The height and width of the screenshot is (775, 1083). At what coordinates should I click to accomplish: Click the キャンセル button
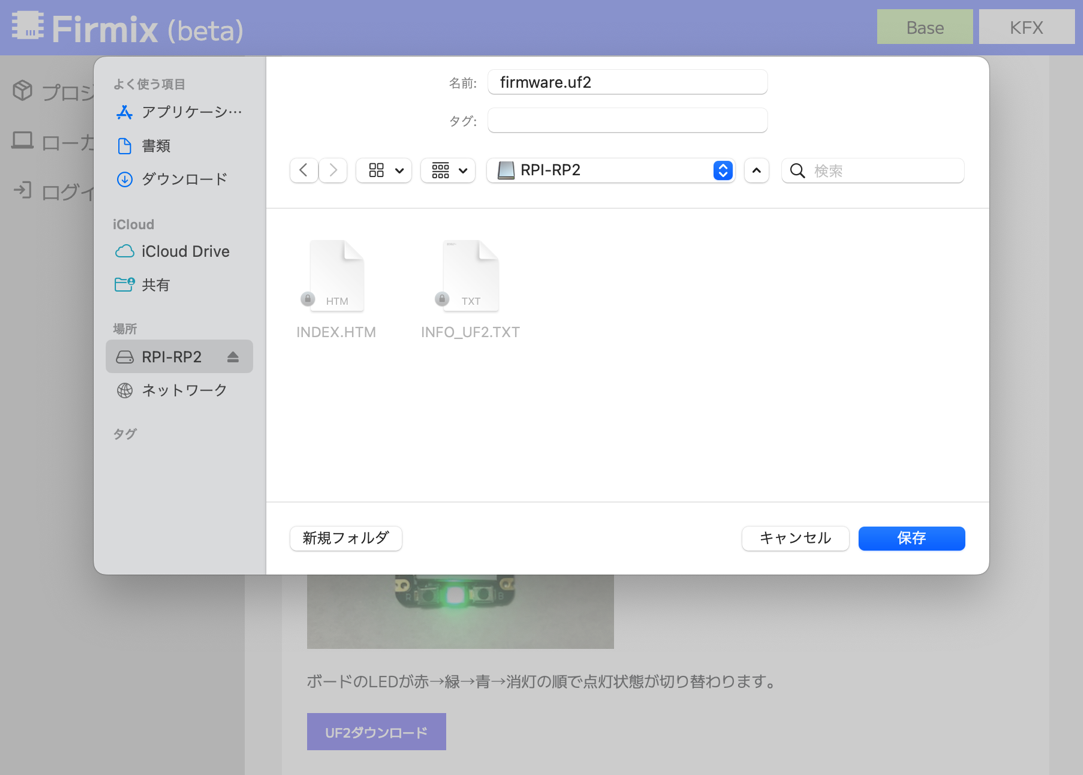tap(795, 538)
